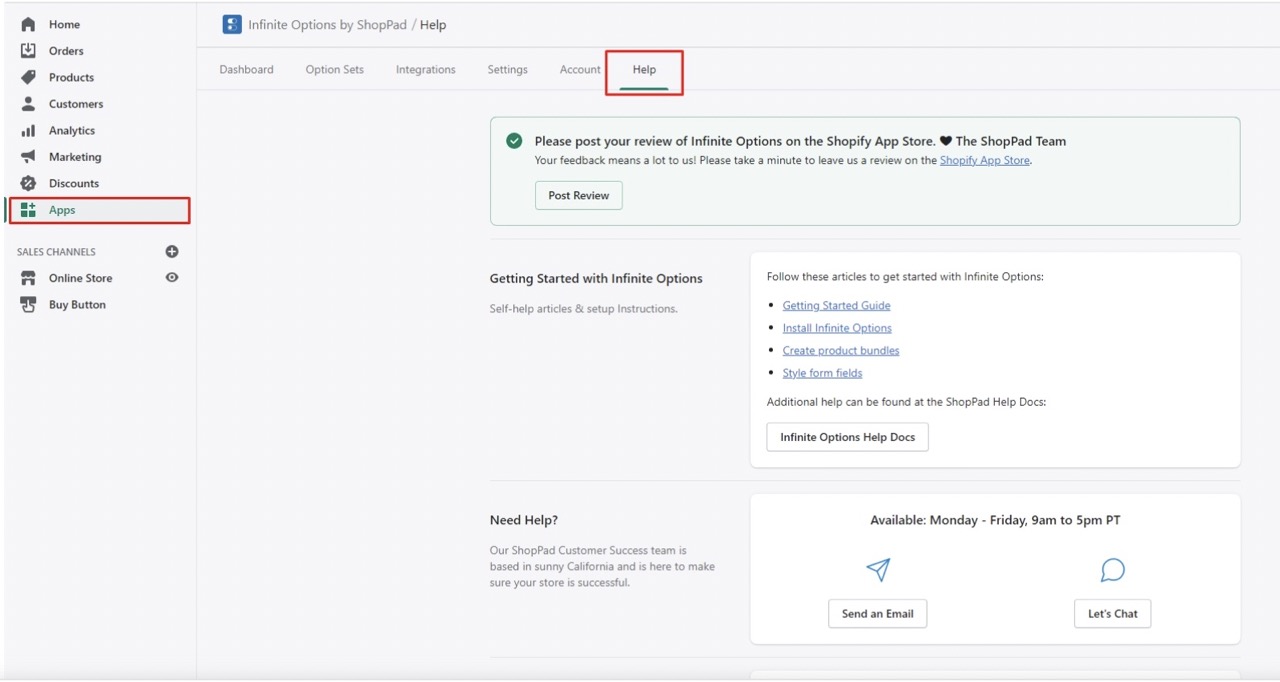Open the Getting Started Guide link

(x=836, y=306)
